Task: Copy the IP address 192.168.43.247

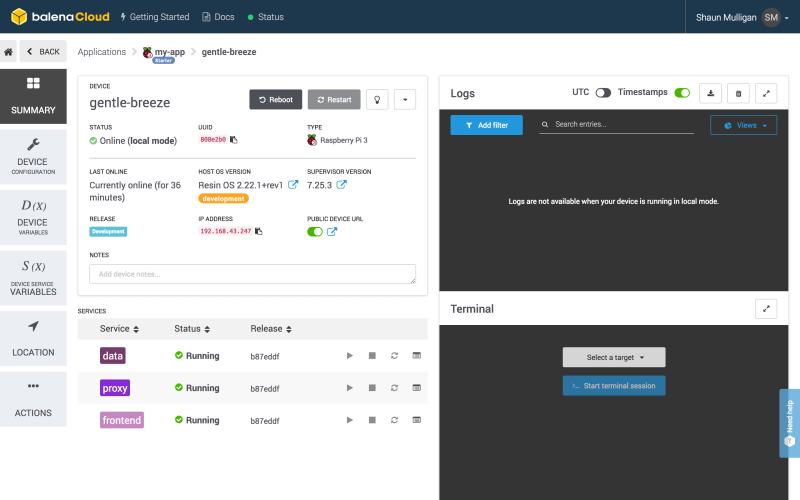Action: click(x=259, y=231)
